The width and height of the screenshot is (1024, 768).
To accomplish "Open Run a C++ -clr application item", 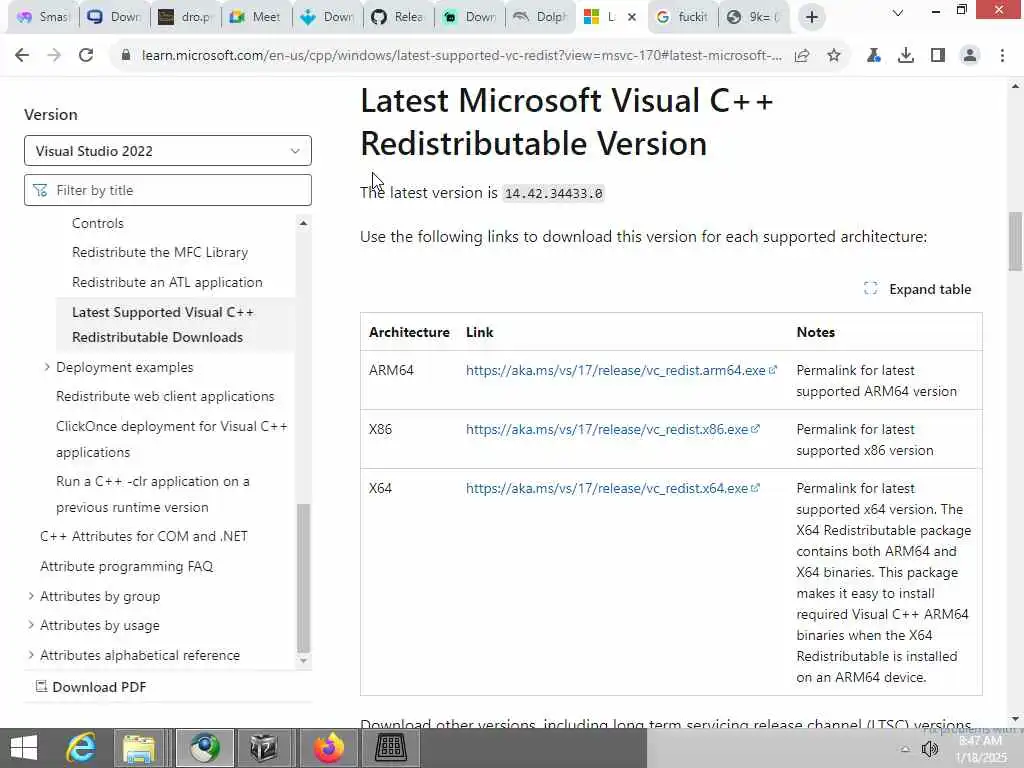I will pos(153,494).
